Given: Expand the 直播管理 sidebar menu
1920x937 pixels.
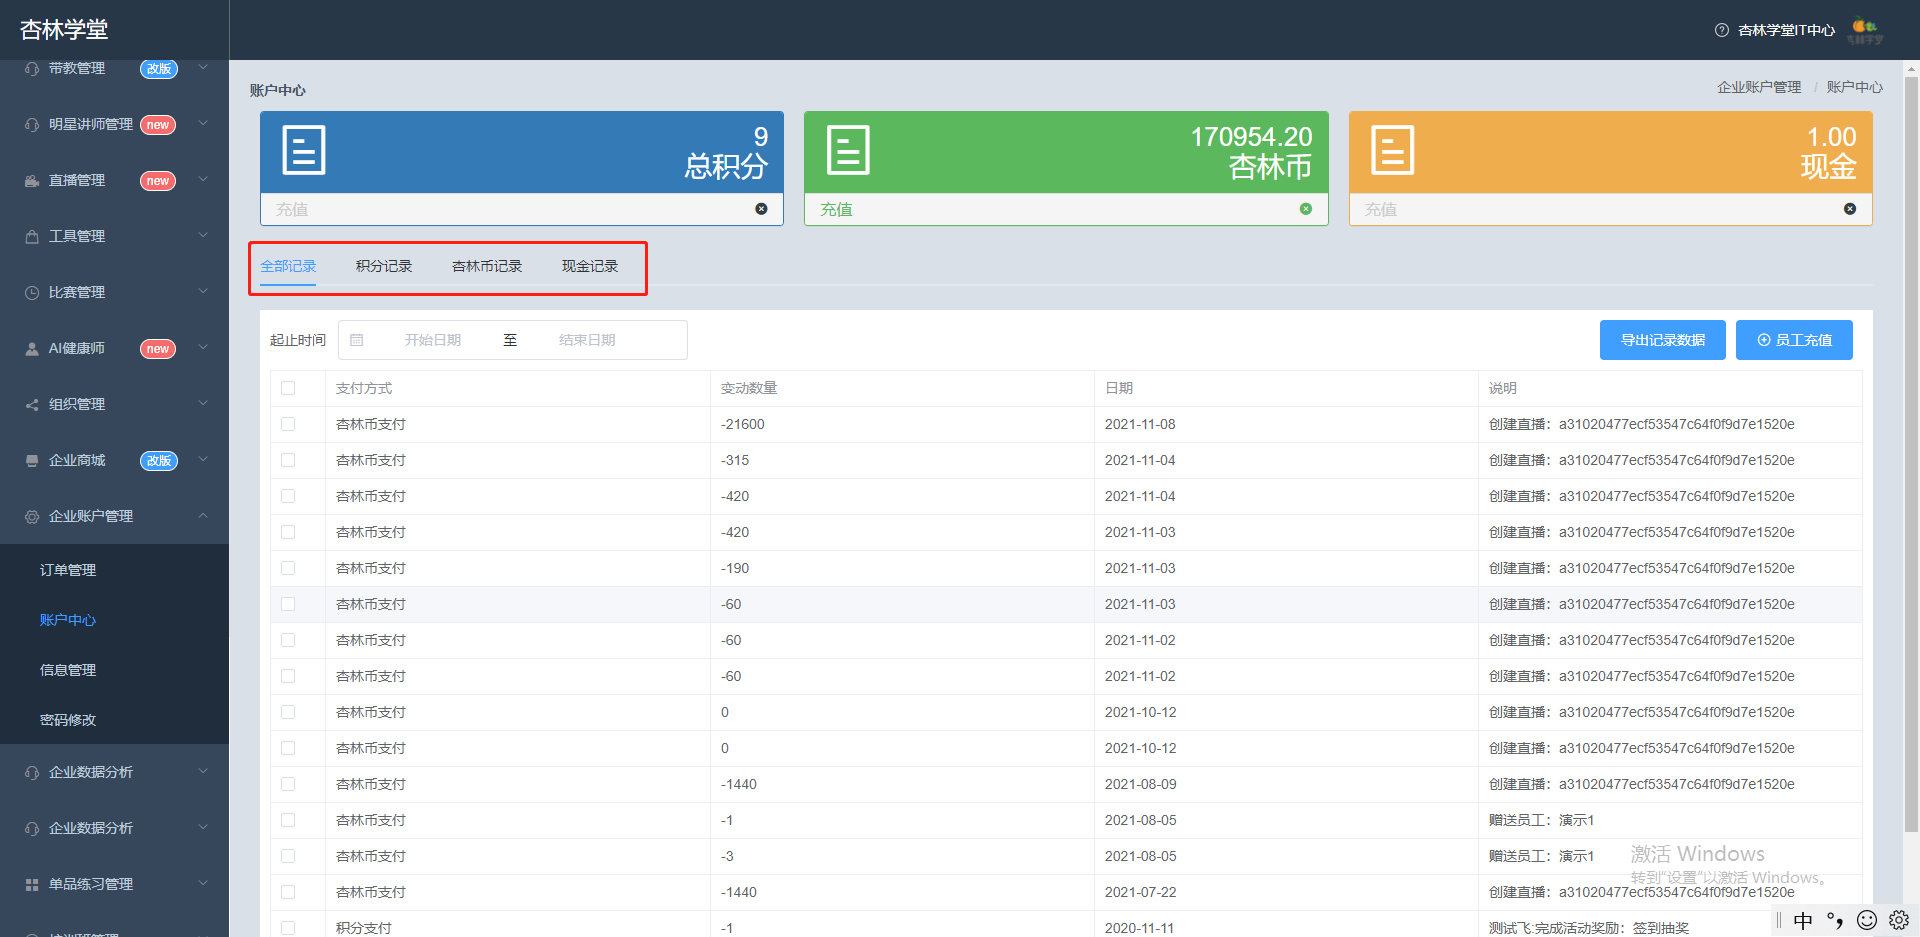Looking at the screenshot, I should tap(114, 180).
